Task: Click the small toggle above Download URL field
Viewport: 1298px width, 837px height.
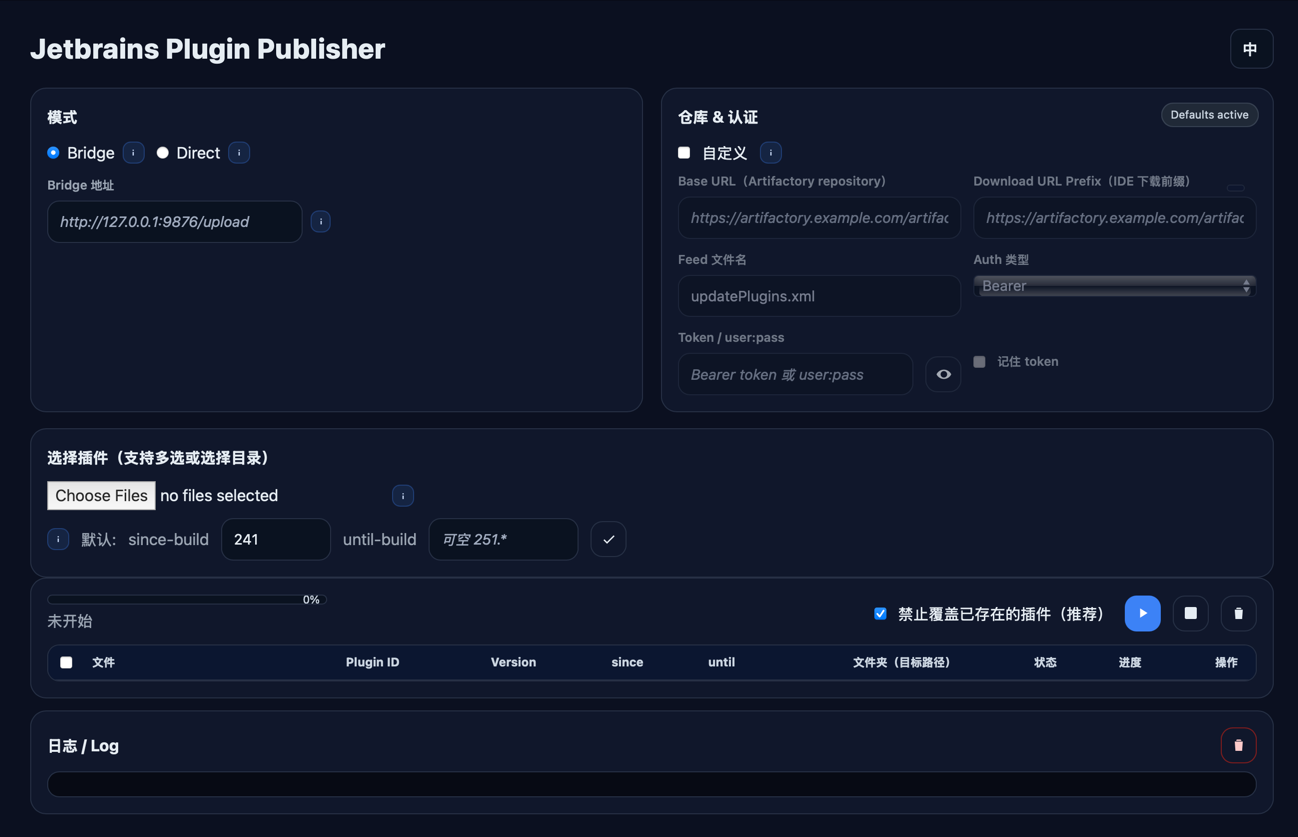Action: [1236, 187]
